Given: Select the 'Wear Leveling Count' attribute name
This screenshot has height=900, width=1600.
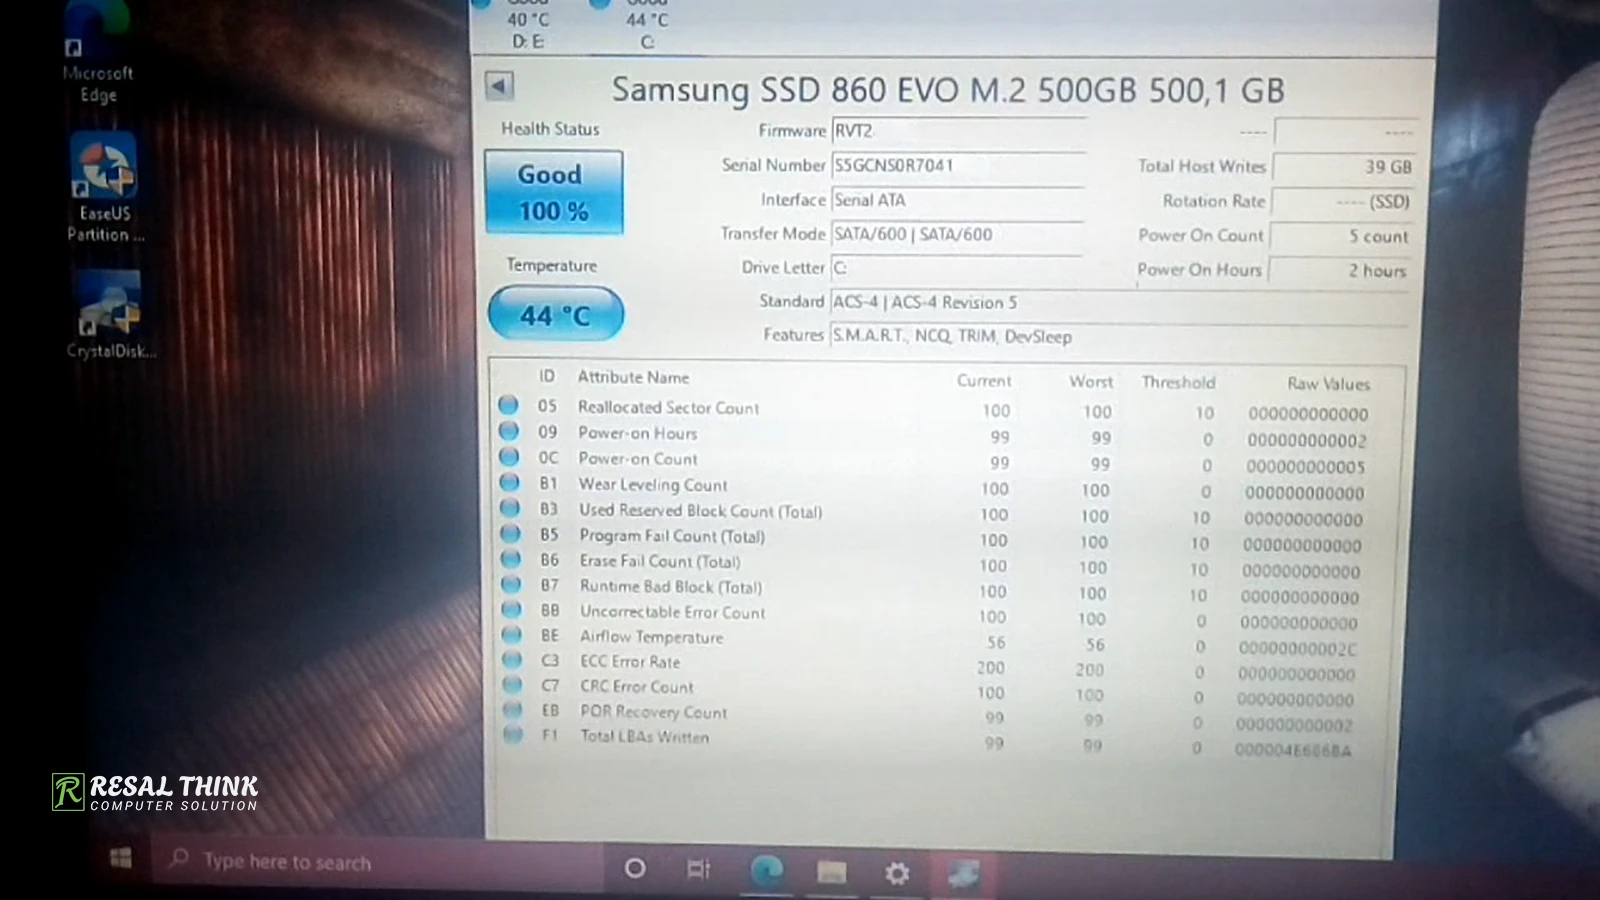Looking at the screenshot, I should coord(653,485).
